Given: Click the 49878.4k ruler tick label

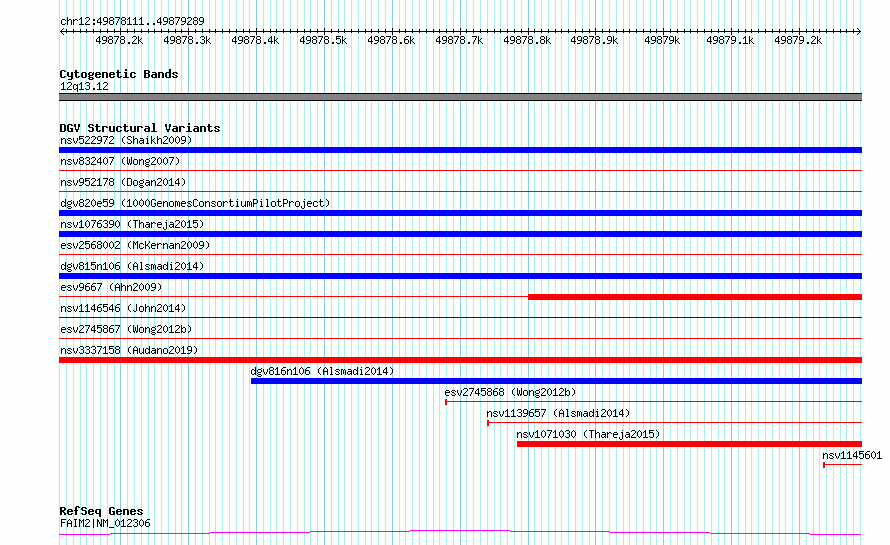Looking at the screenshot, I should 255,40.
